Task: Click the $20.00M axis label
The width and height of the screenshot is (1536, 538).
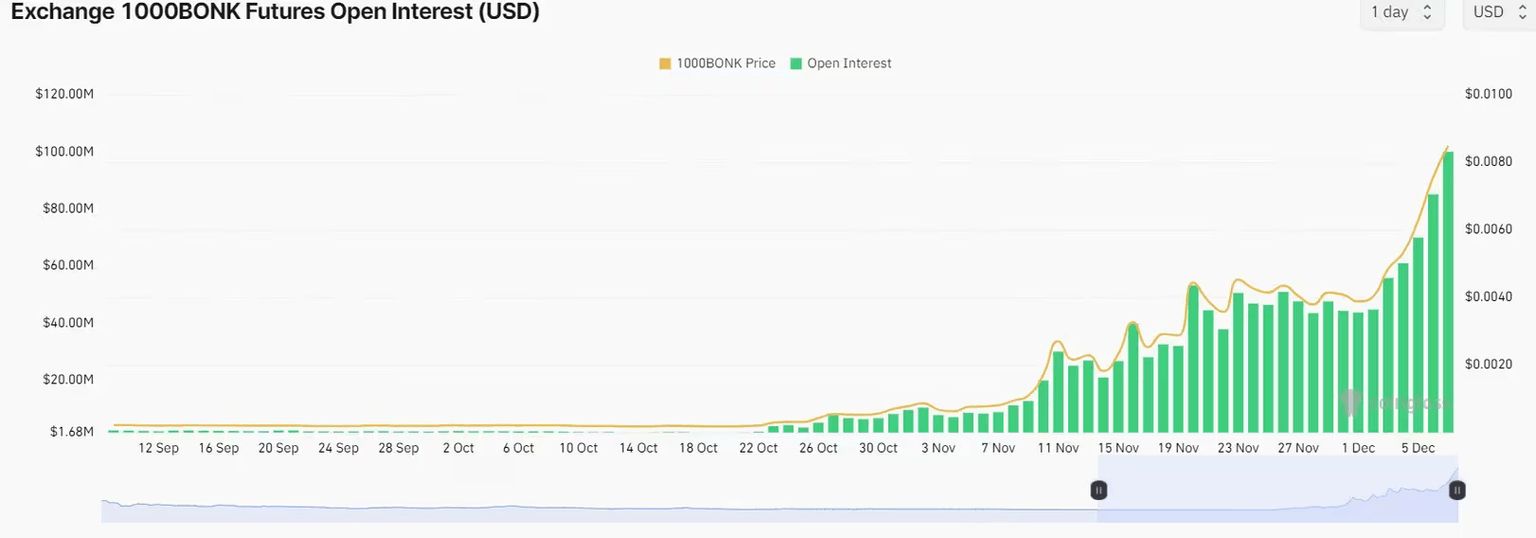Action: [67, 379]
